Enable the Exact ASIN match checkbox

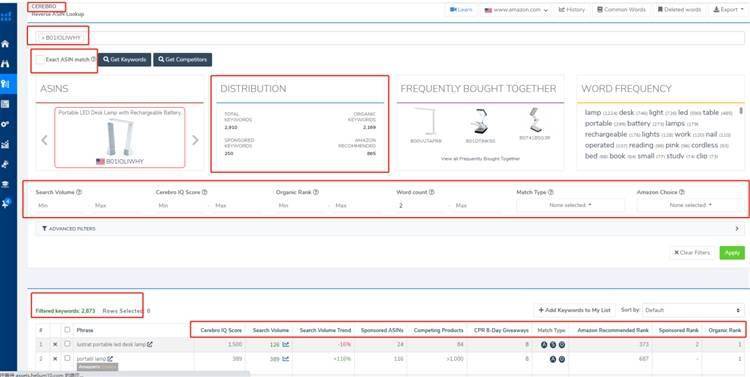pos(40,59)
